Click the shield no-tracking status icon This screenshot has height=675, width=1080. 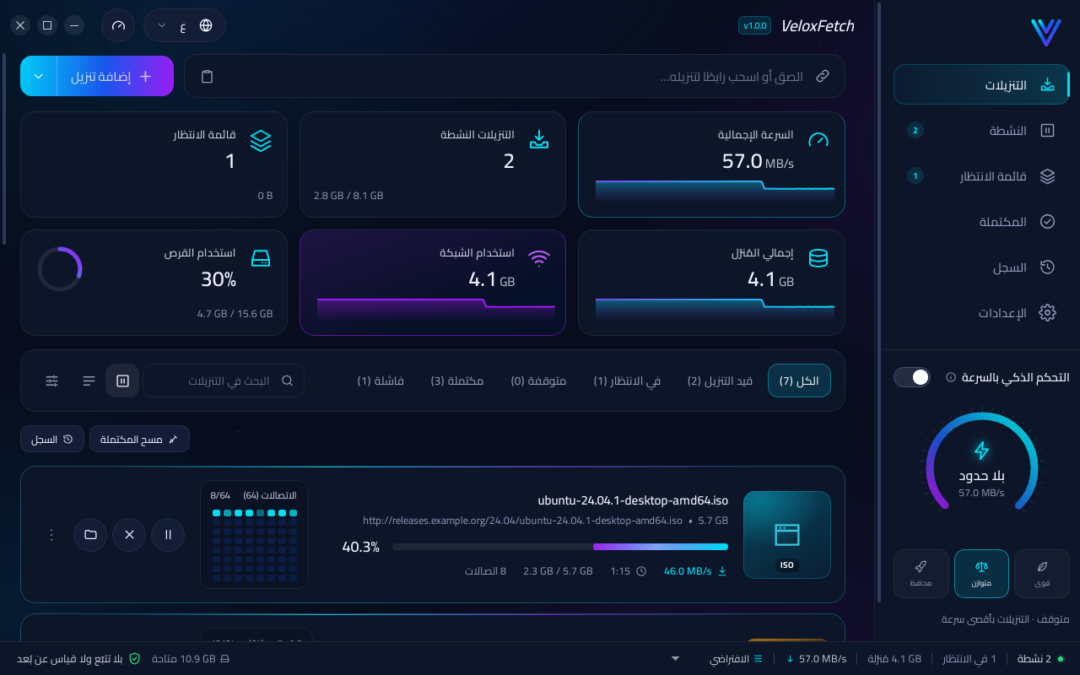pos(134,658)
